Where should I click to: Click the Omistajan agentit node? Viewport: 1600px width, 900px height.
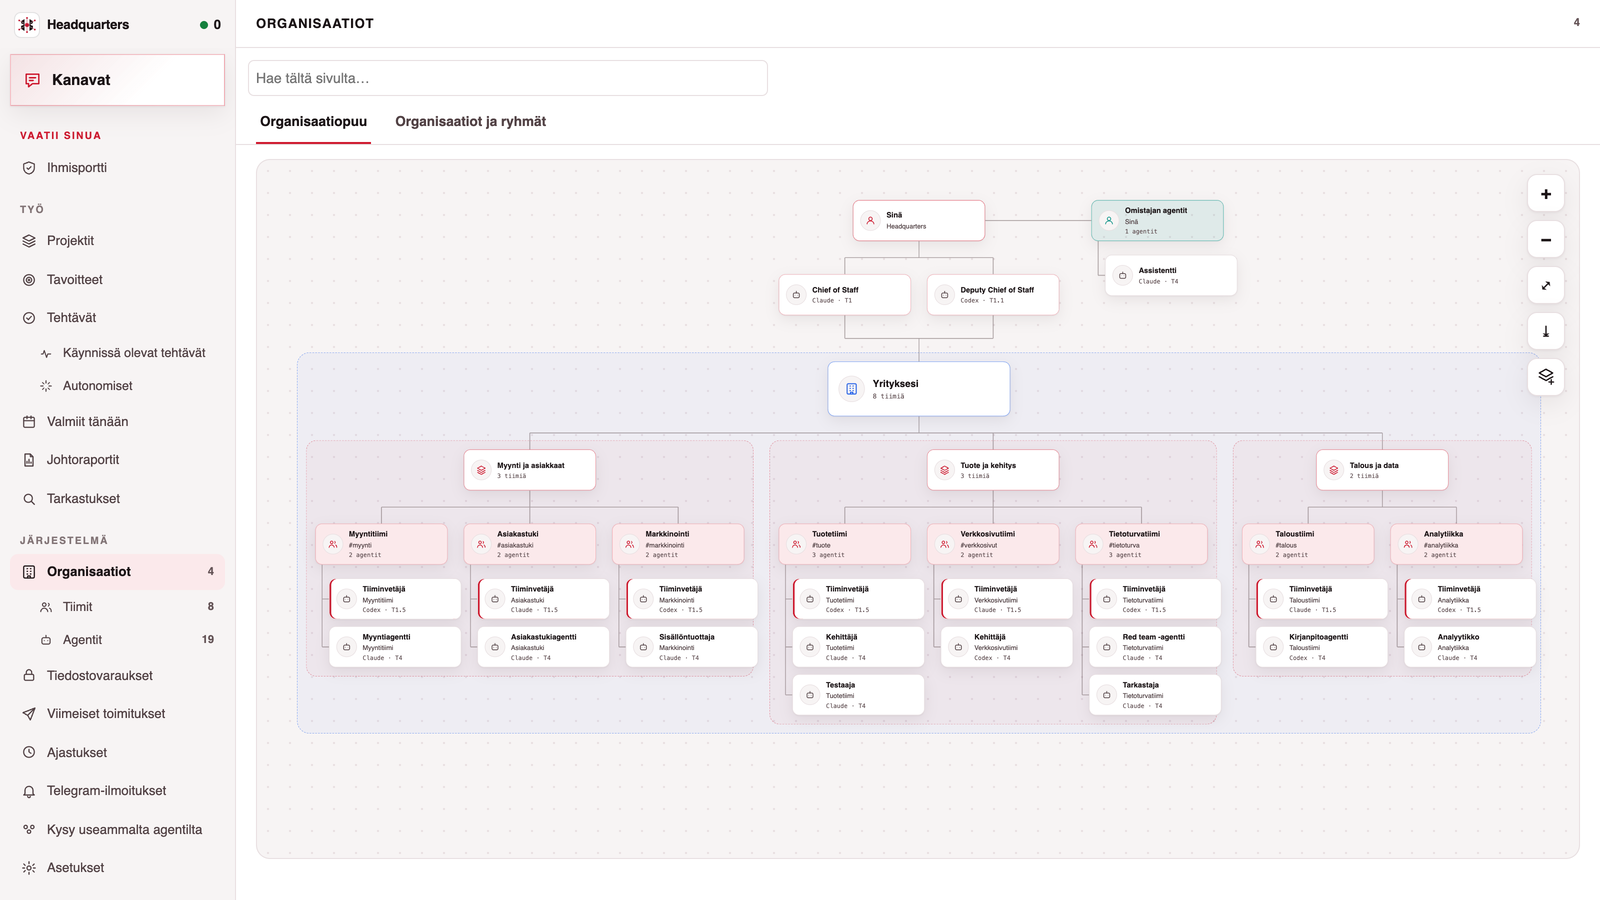pos(1157,221)
